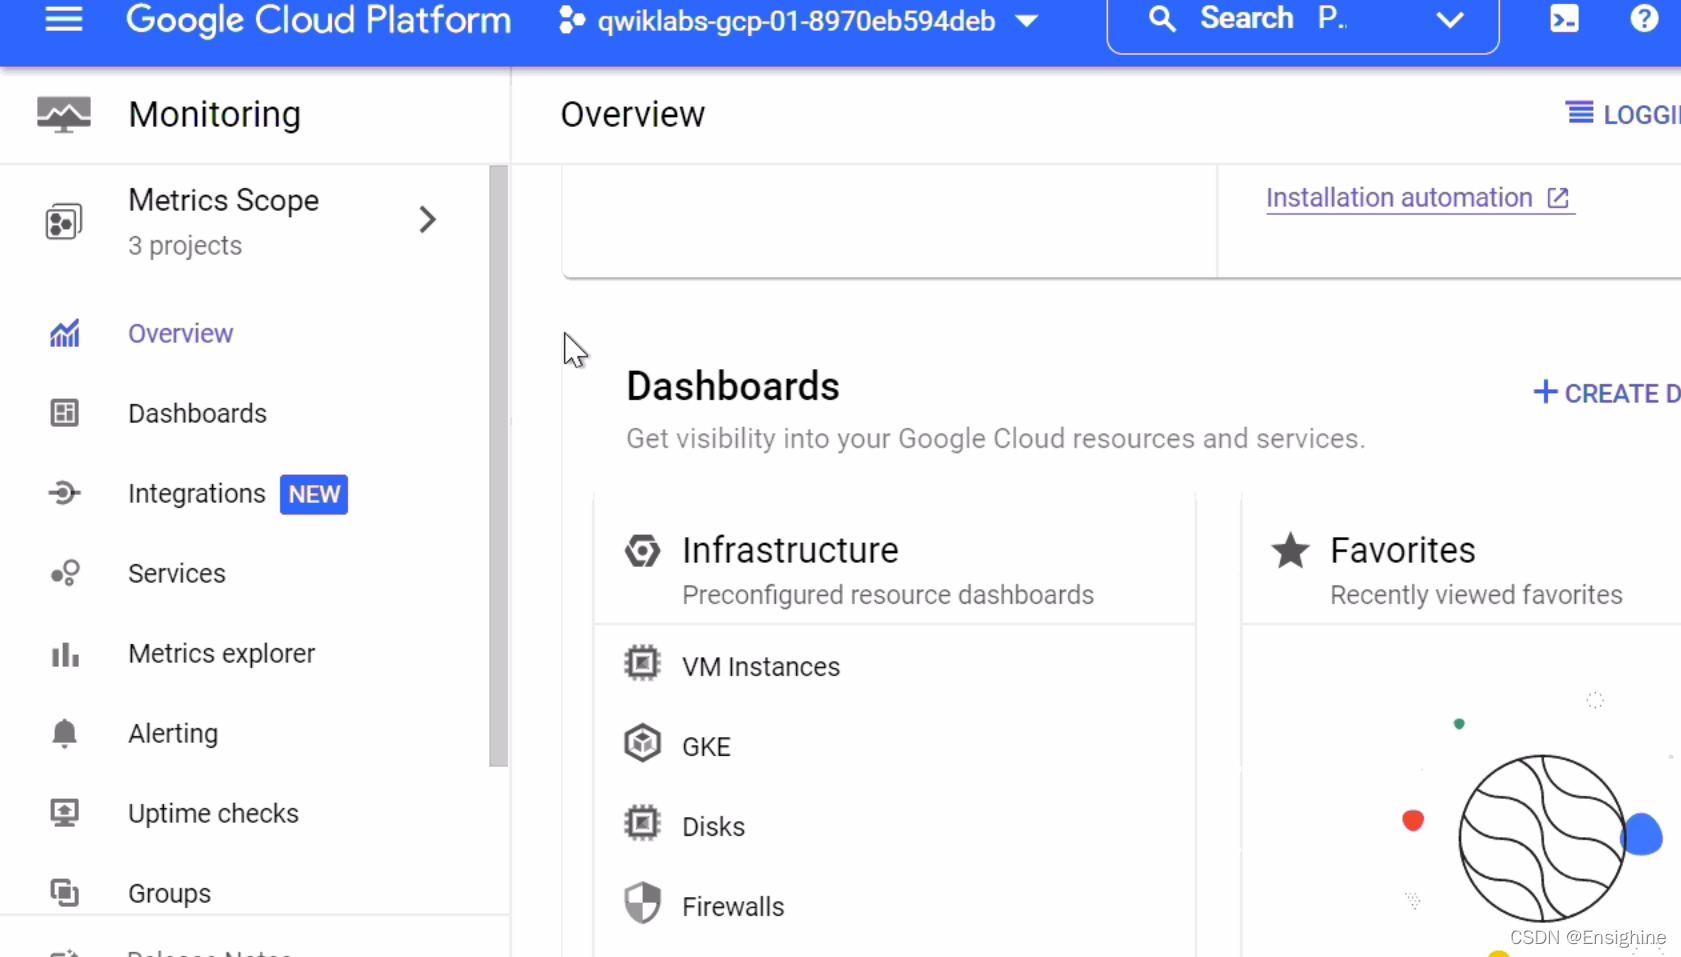Click the Metrics explorer bar chart icon
Viewport: 1681px width, 957px height.
[x=65, y=654]
